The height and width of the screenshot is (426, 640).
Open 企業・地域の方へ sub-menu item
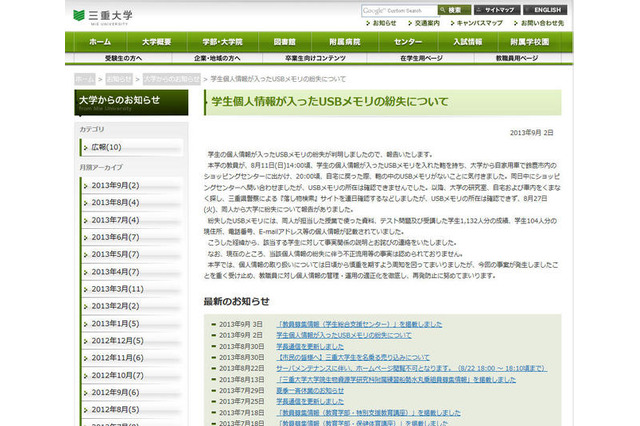[x=217, y=58]
